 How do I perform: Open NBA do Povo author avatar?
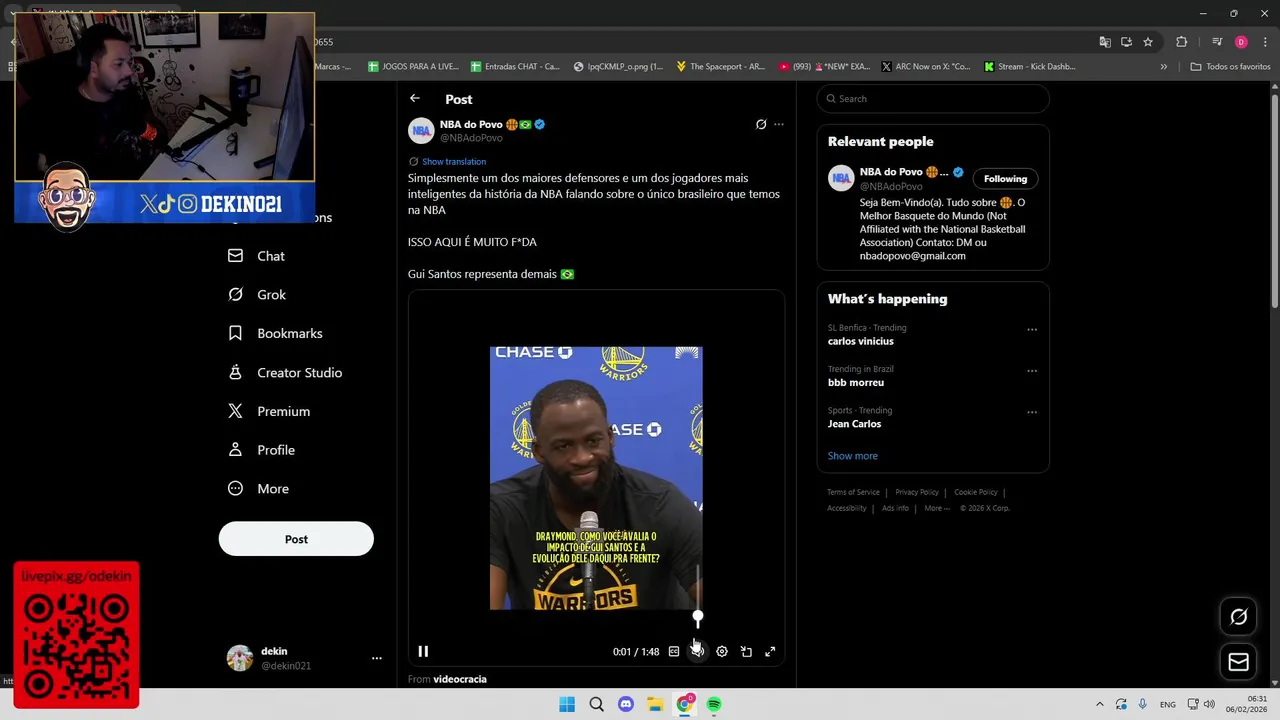pyautogui.click(x=421, y=131)
